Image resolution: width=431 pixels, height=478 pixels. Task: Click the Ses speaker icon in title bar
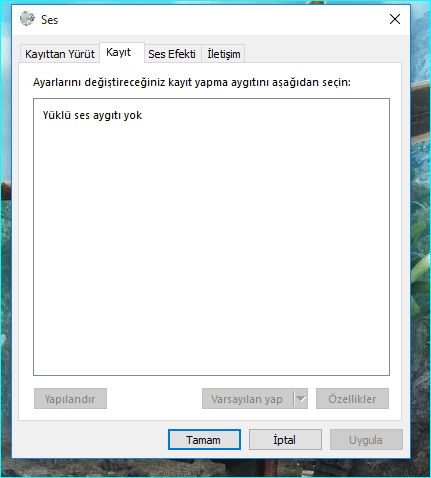(x=27, y=19)
